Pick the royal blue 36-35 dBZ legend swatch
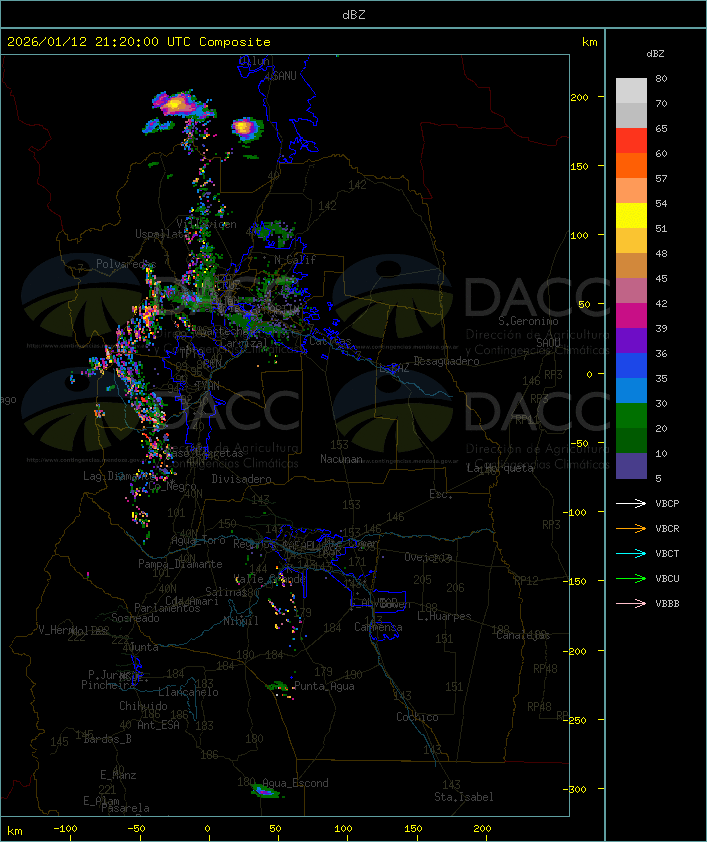The height and width of the screenshot is (842, 707). click(631, 365)
